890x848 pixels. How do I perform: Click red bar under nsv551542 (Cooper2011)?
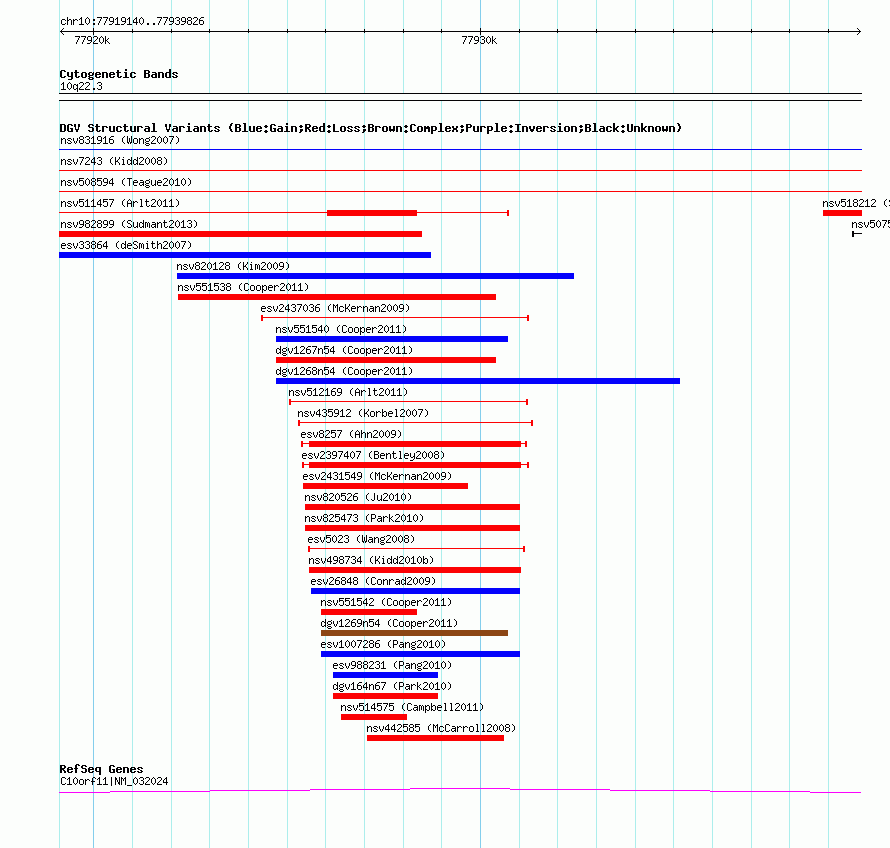point(369,612)
